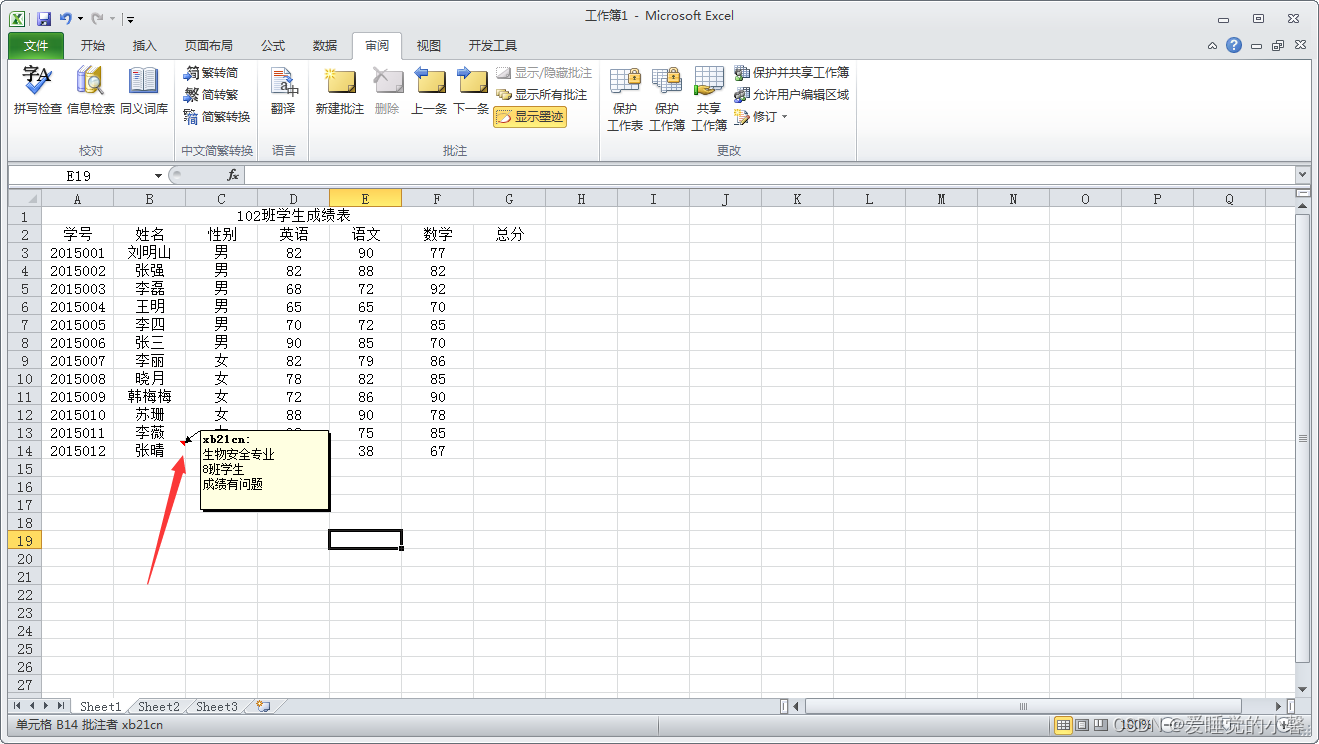This screenshot has height=744, width=1319.
Task: Click vertical scrollbar down arrow
Action: [x=1302, y=689]
